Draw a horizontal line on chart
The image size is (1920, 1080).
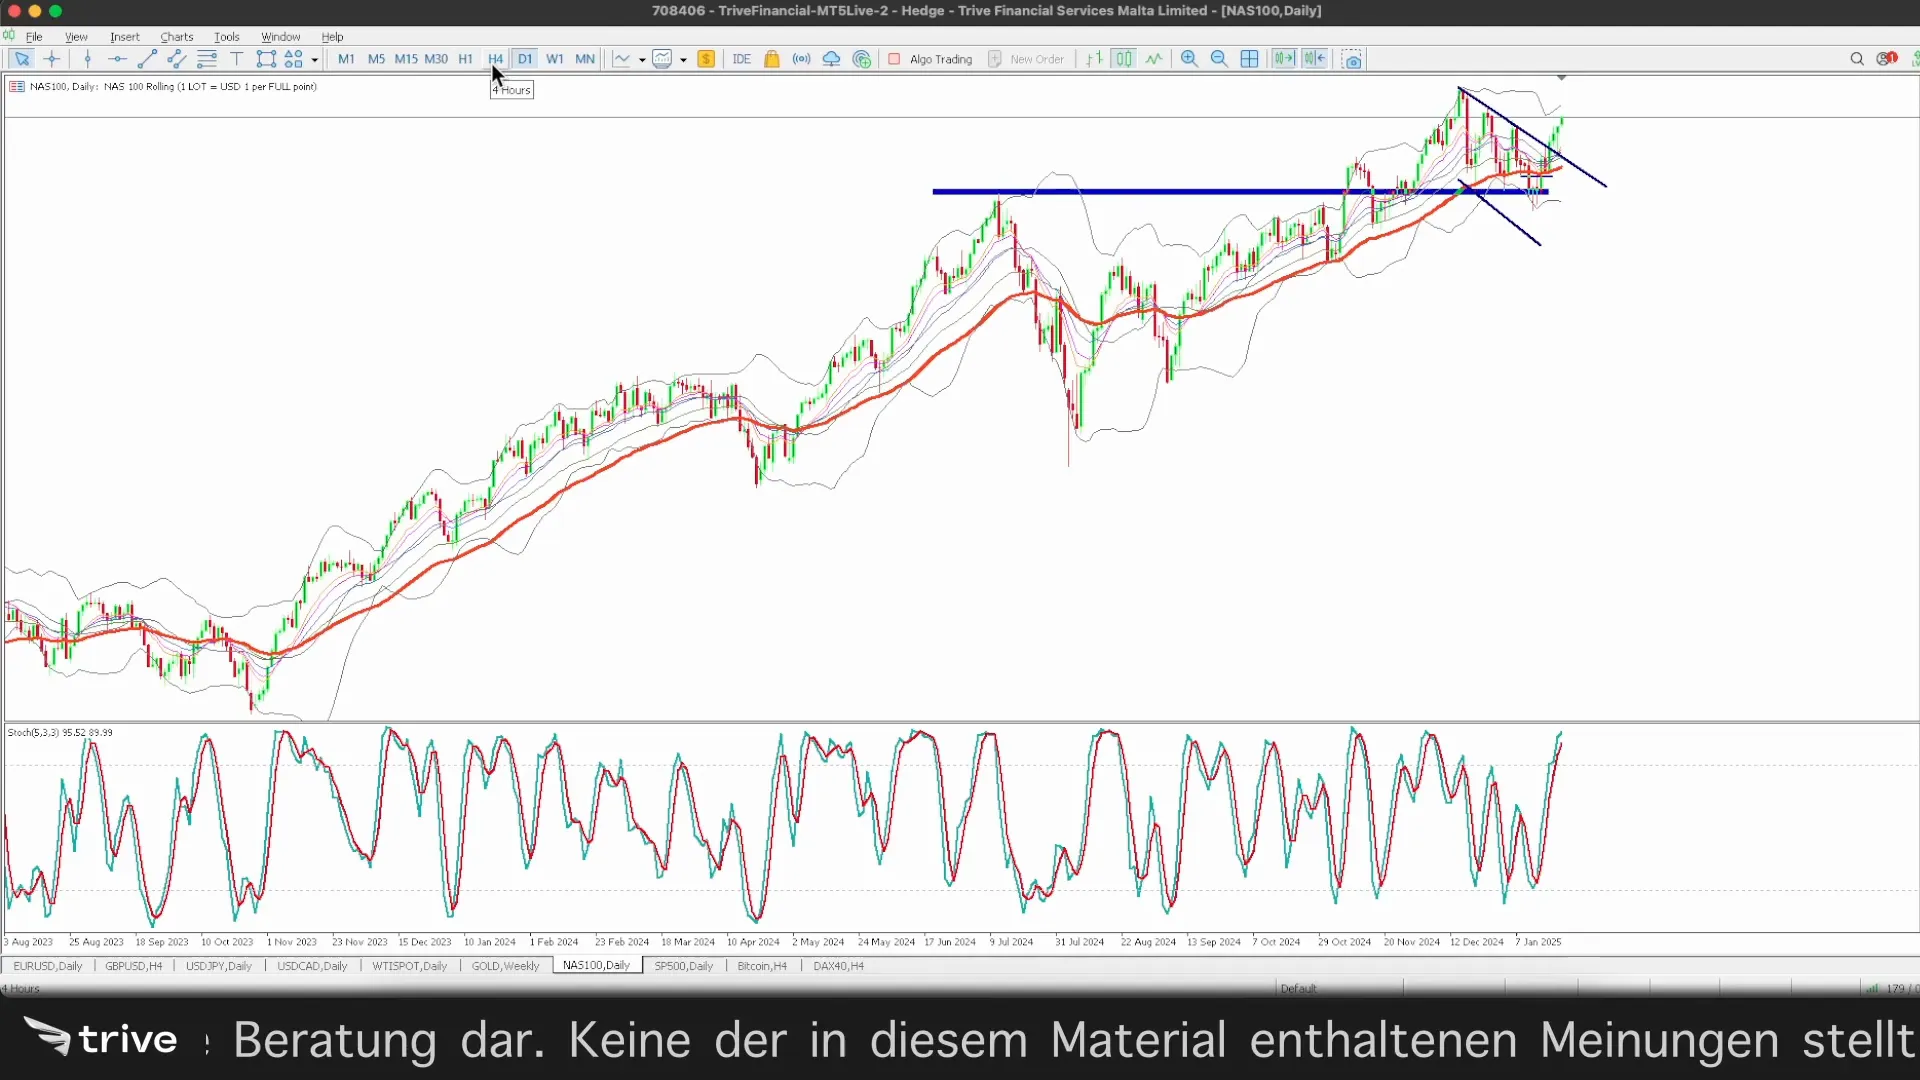(117, 59)
